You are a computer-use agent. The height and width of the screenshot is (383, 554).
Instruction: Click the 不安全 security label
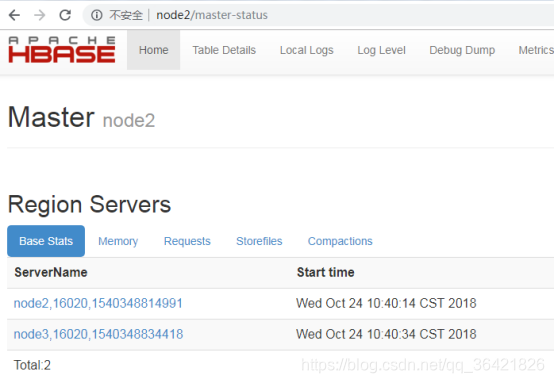(126, 15)
